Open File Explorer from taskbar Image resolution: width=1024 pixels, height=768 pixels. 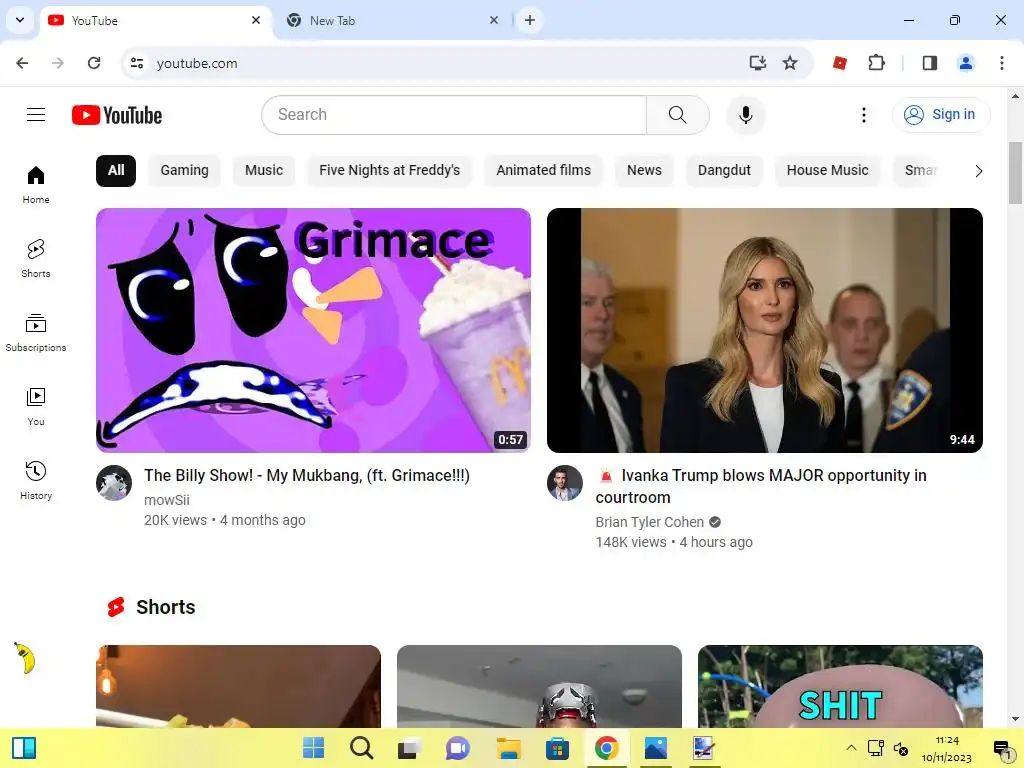(x=508, y=748)
